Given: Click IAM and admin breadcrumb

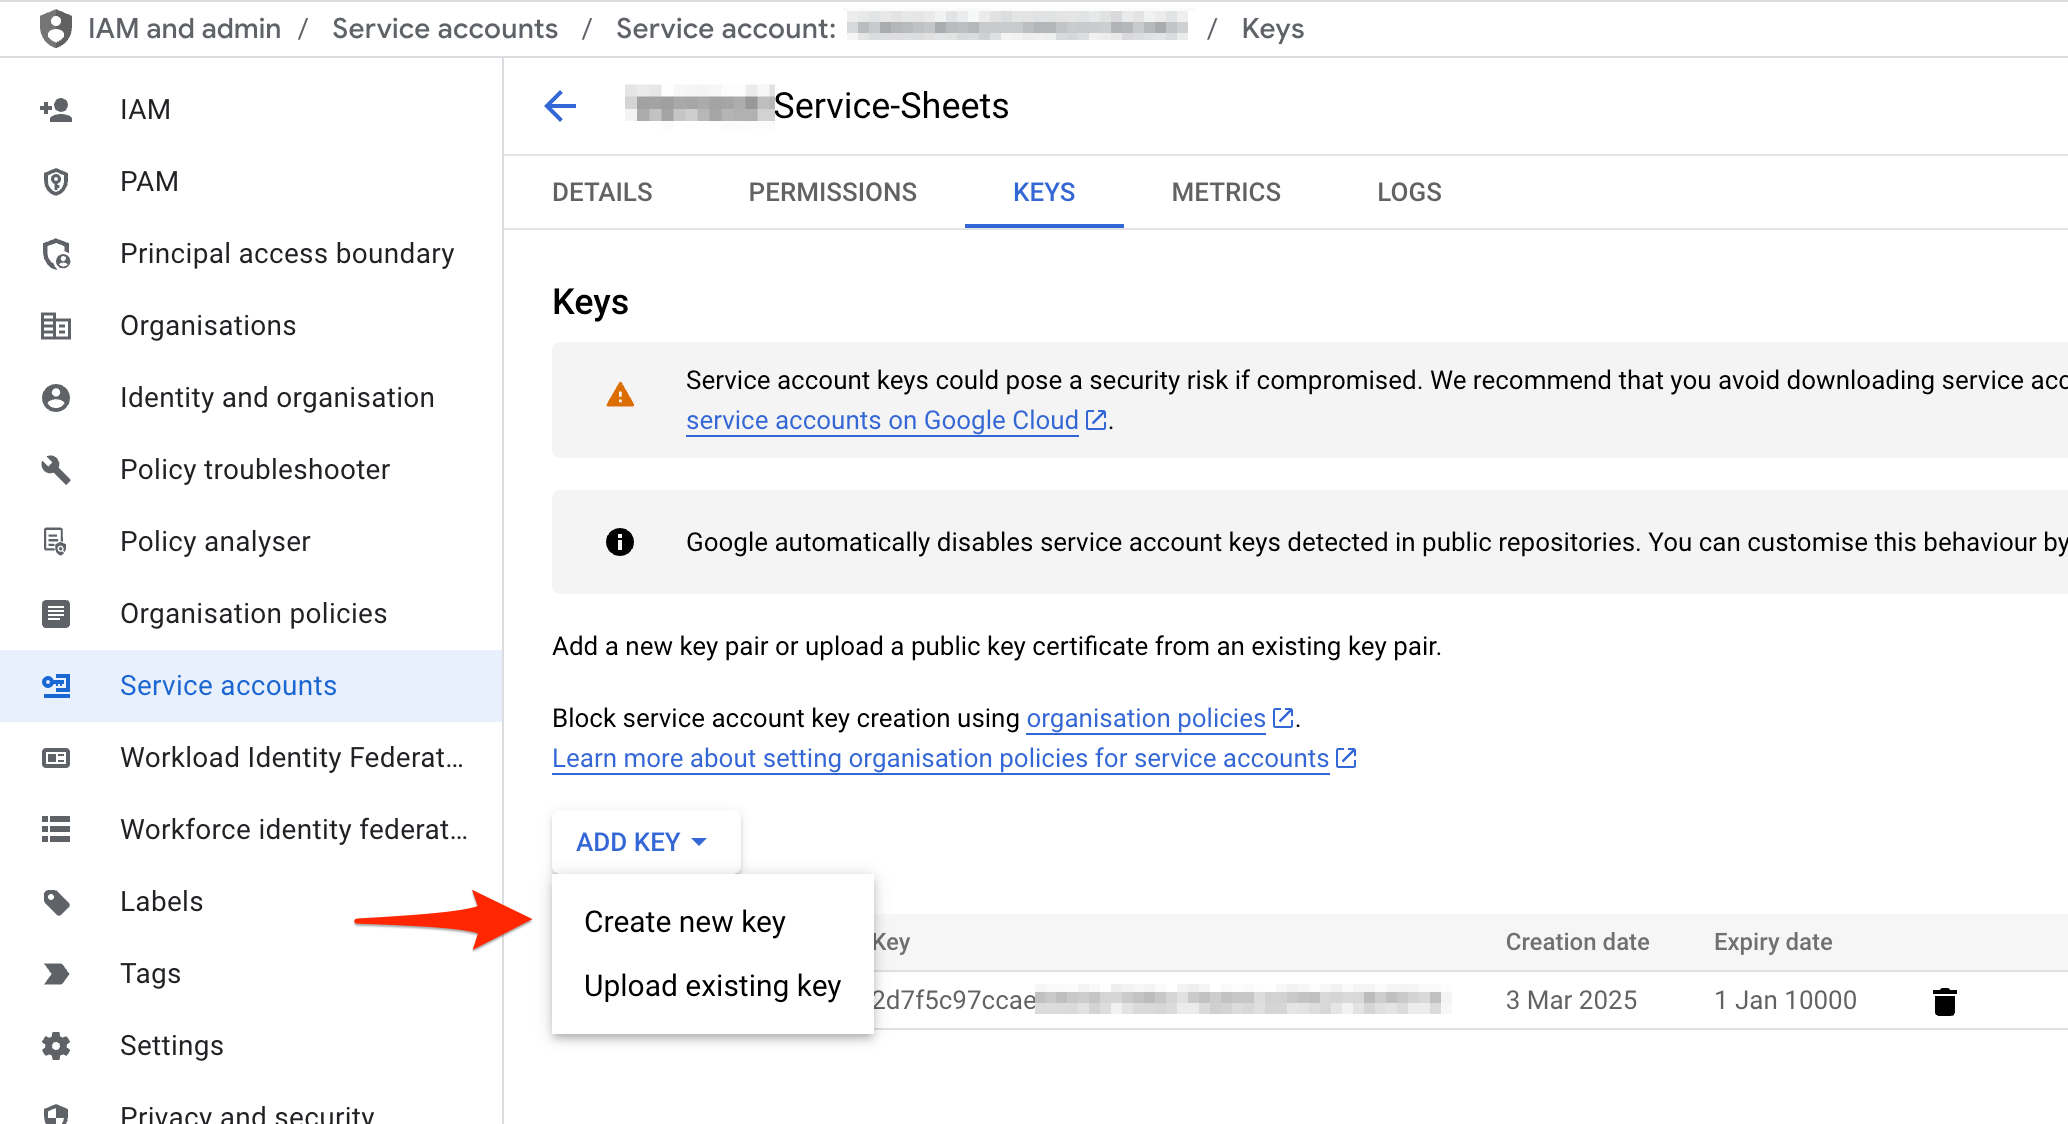Looking at the screenshot, I should (x=184, y=28).
